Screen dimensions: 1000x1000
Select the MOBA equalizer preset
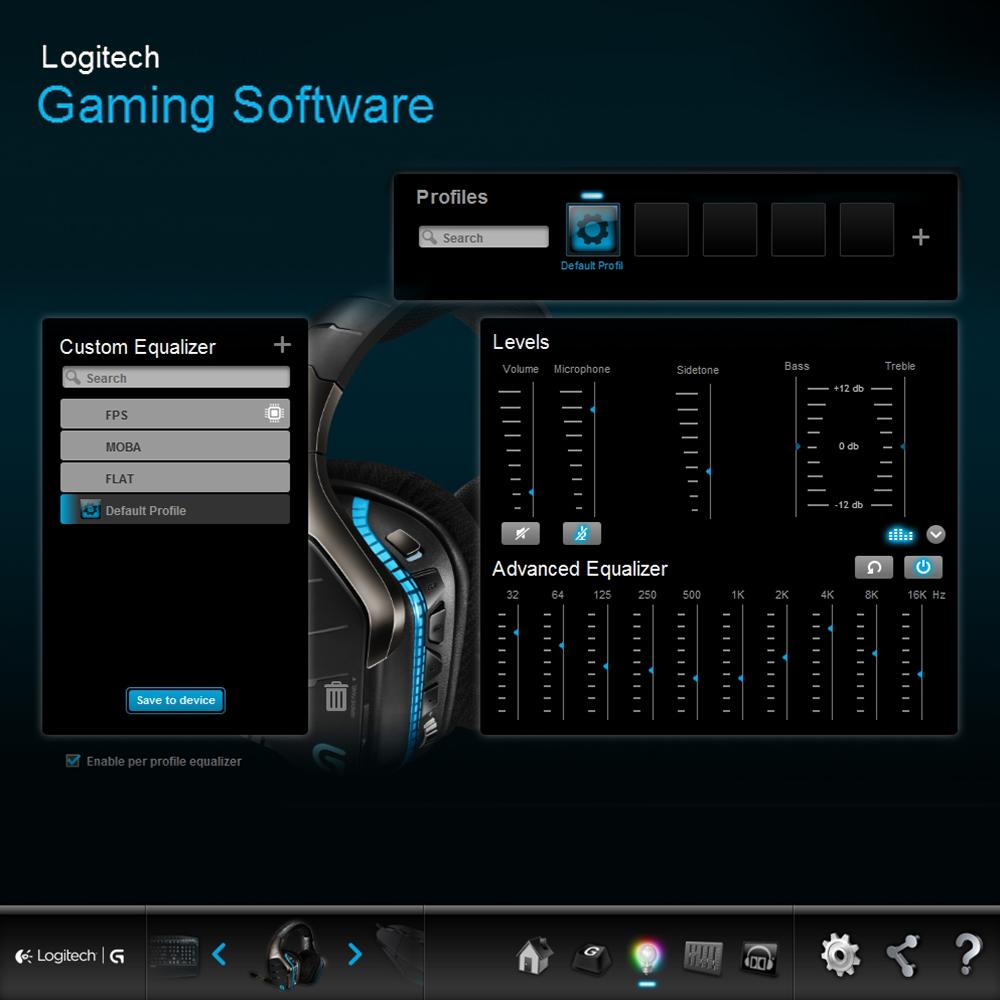[x=175, y=446]
